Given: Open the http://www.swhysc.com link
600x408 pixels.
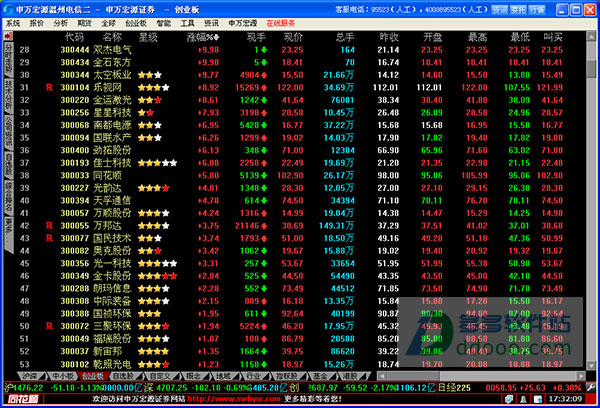Looking at the screenshot, I should pyautogui.click(x=234, y=399).
